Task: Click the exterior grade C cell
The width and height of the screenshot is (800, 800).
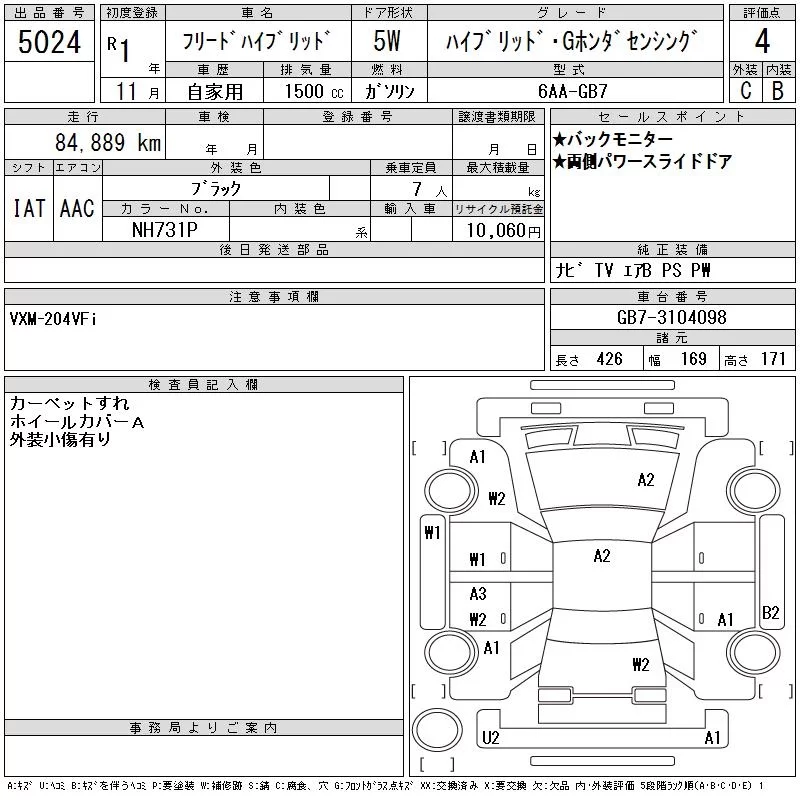Action: (x=745, y=90)
